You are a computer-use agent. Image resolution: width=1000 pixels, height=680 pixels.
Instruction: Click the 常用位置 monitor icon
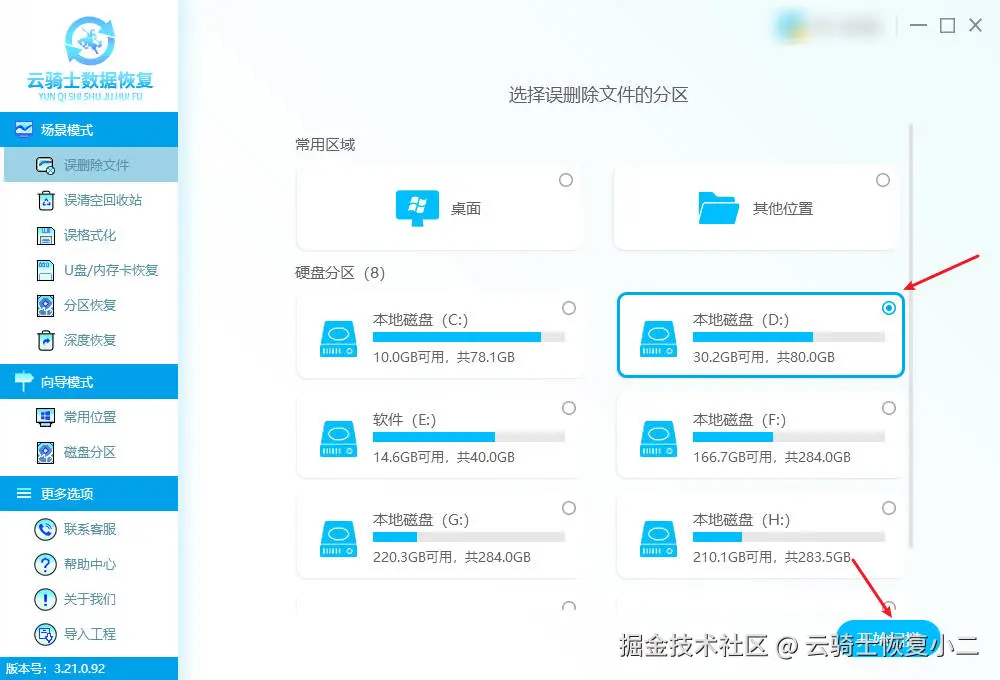(45, 417)
